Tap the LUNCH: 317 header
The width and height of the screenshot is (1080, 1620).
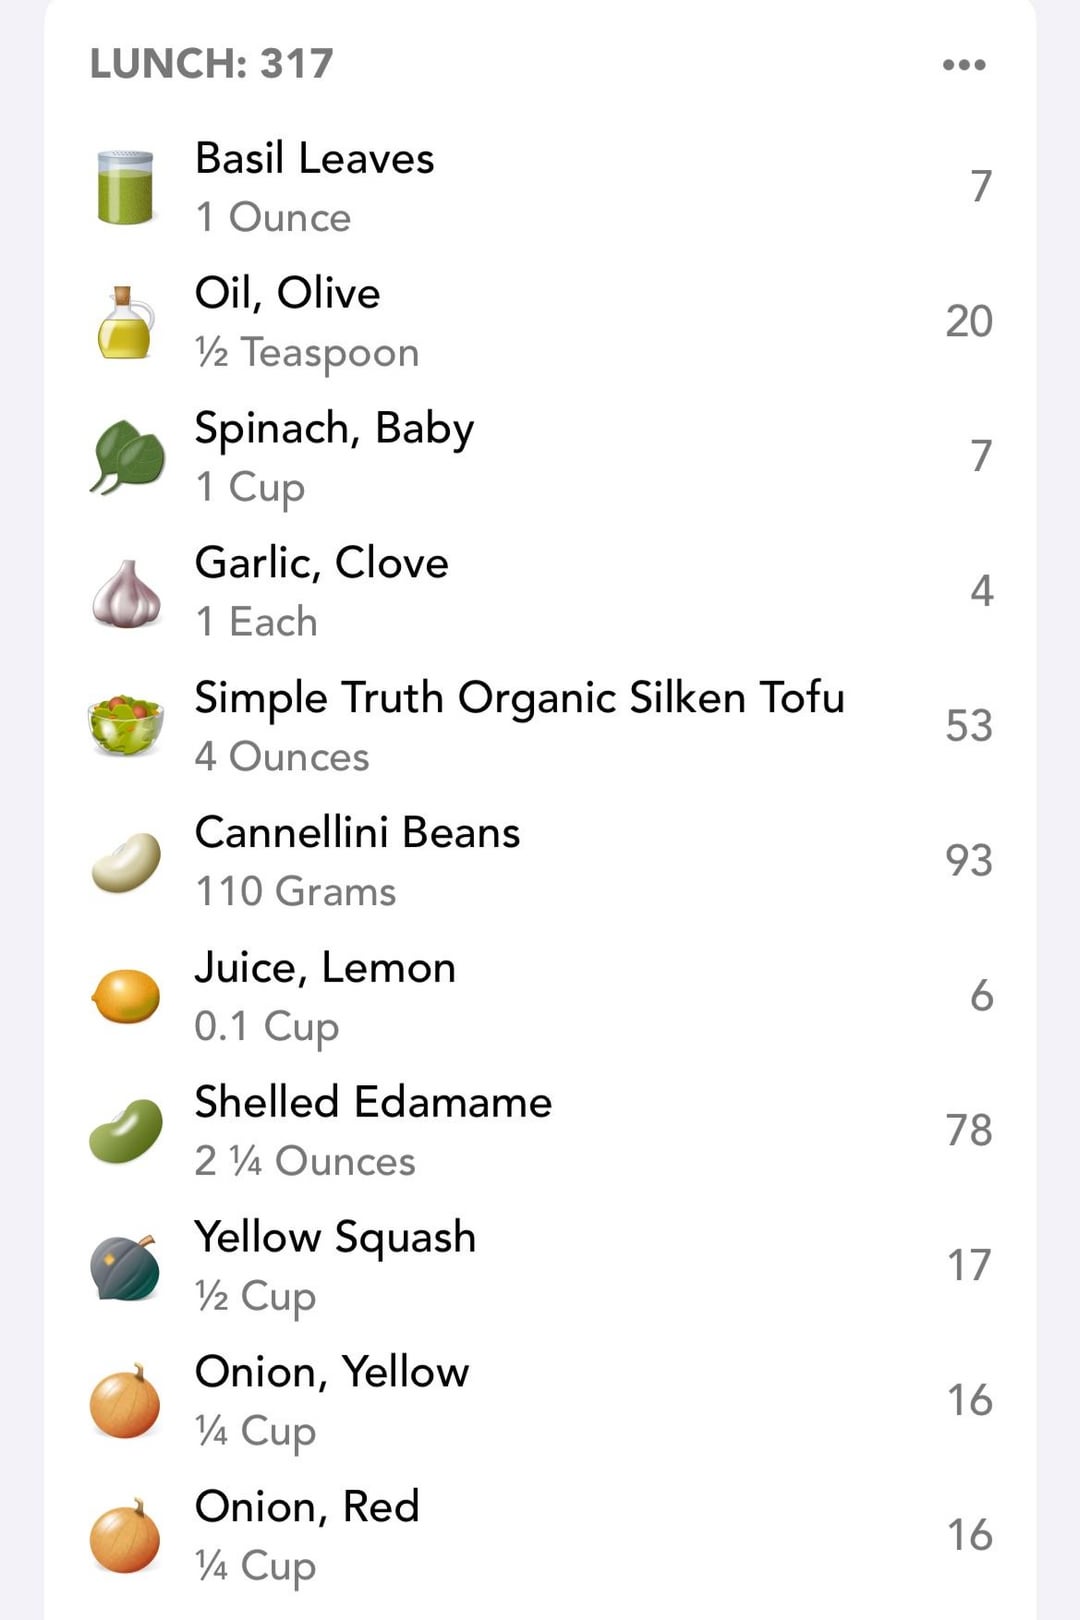(x=211, y=64)
